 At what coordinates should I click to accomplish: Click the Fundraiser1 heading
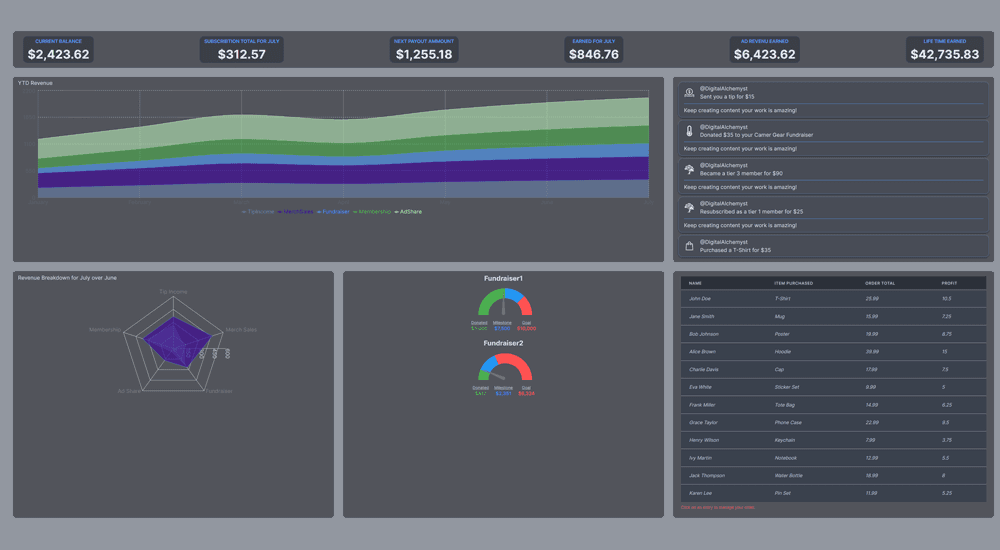click(x=503, y=279)
